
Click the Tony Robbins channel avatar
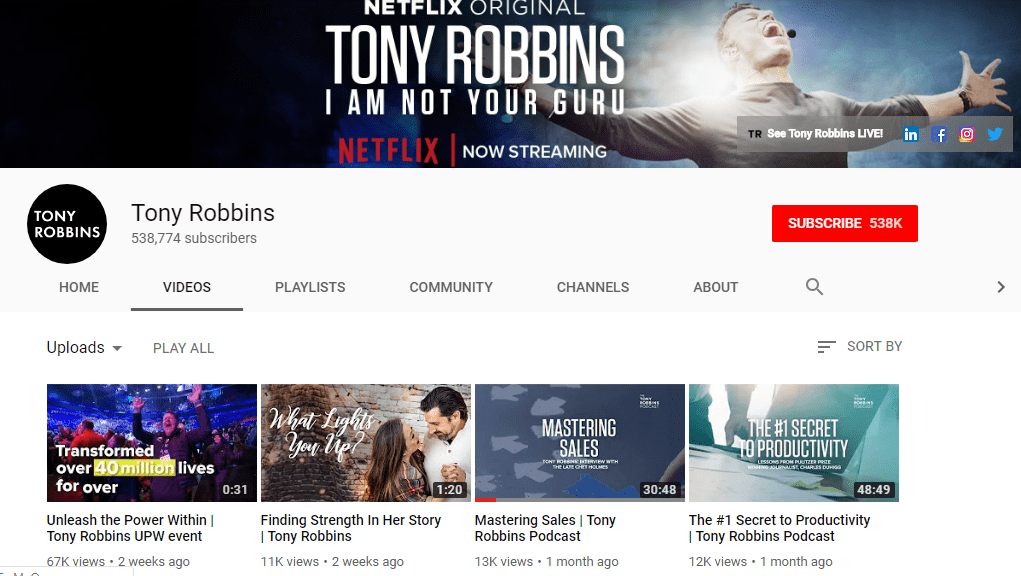[x=67, y=224]
